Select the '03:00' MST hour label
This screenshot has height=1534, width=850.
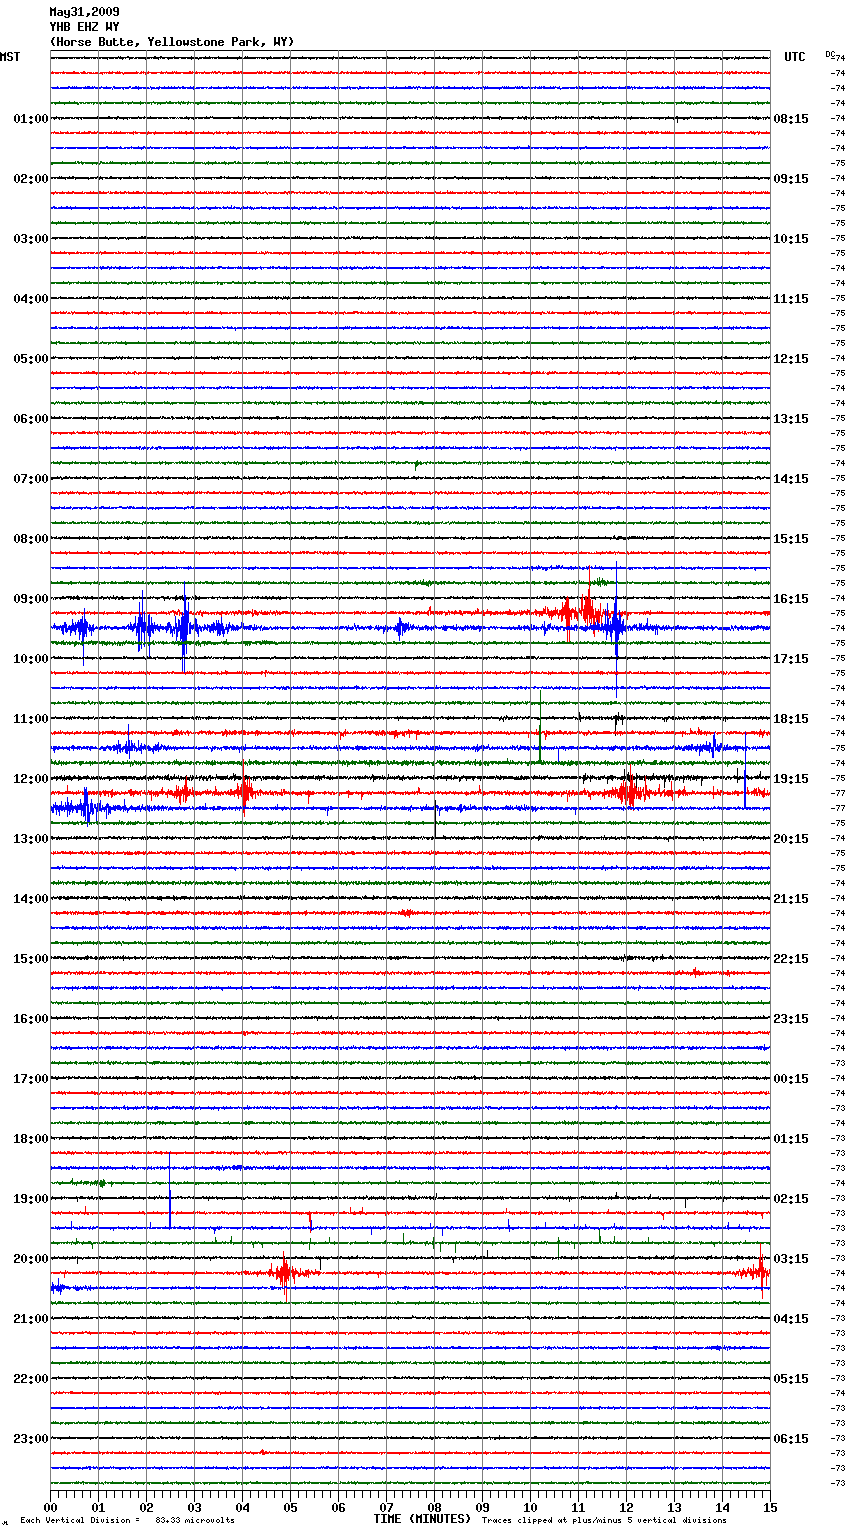31,239
